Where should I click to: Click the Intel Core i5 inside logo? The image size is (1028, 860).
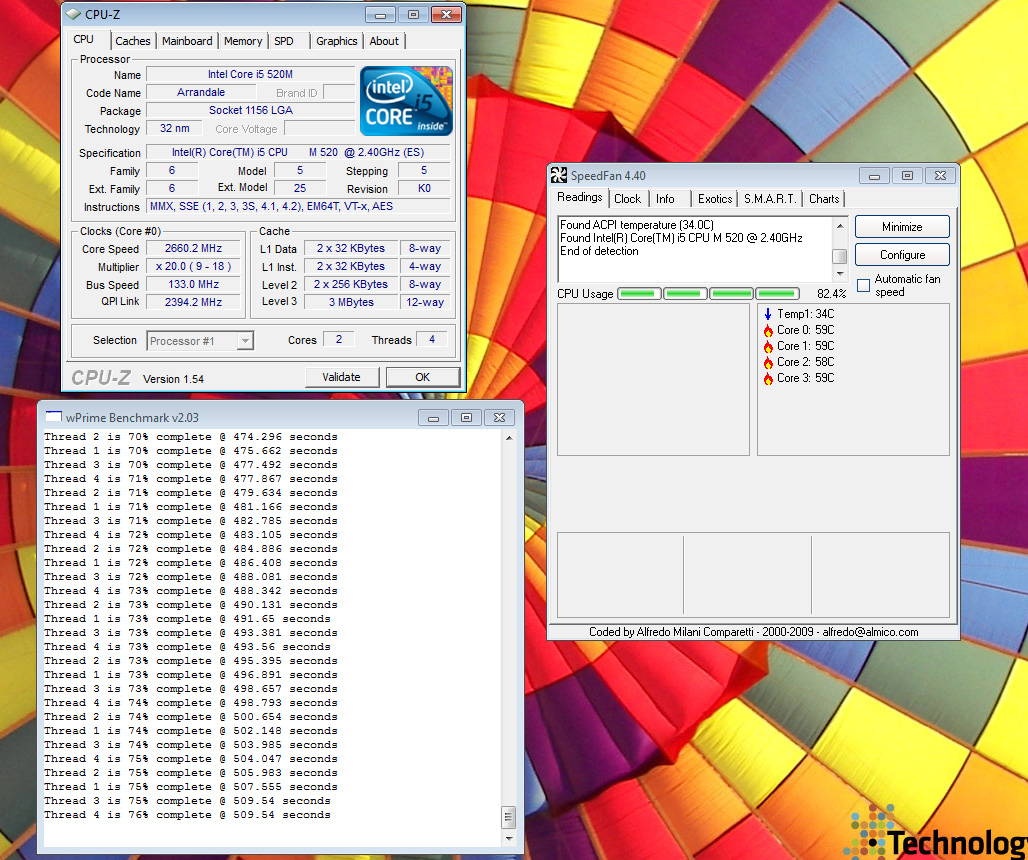click(406, 101)
